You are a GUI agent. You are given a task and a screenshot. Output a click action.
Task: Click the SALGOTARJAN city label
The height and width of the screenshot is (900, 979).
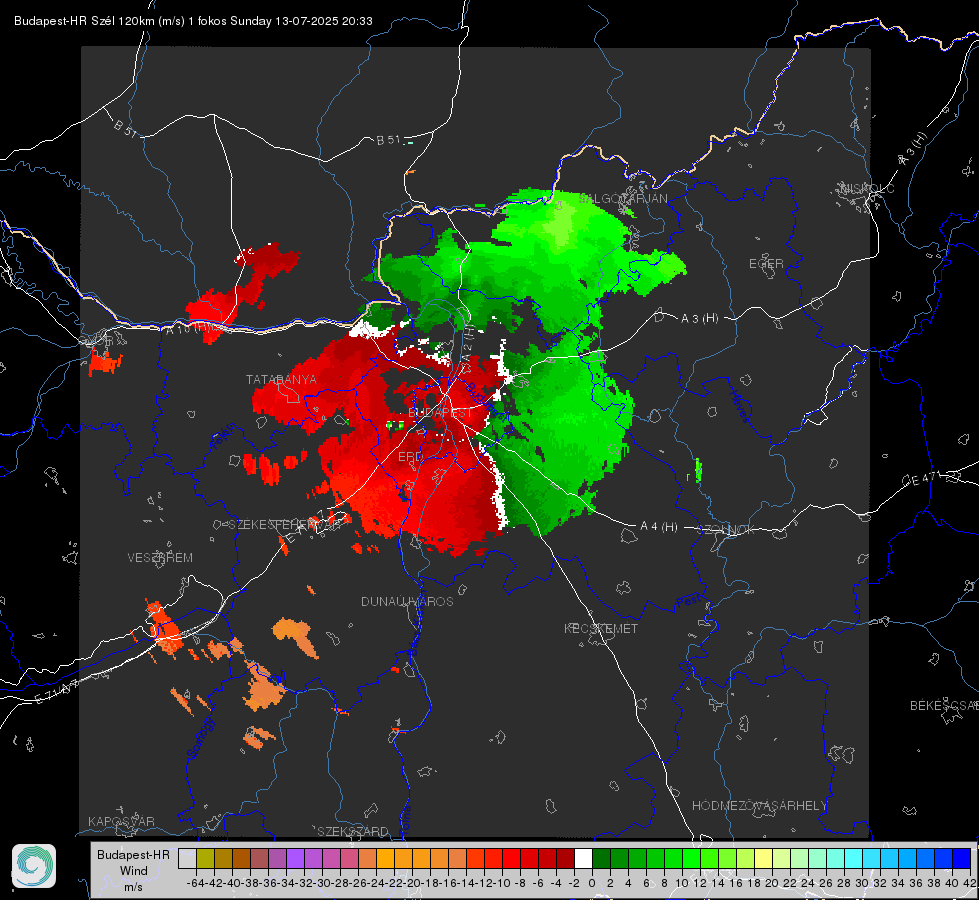pos(623,199)
